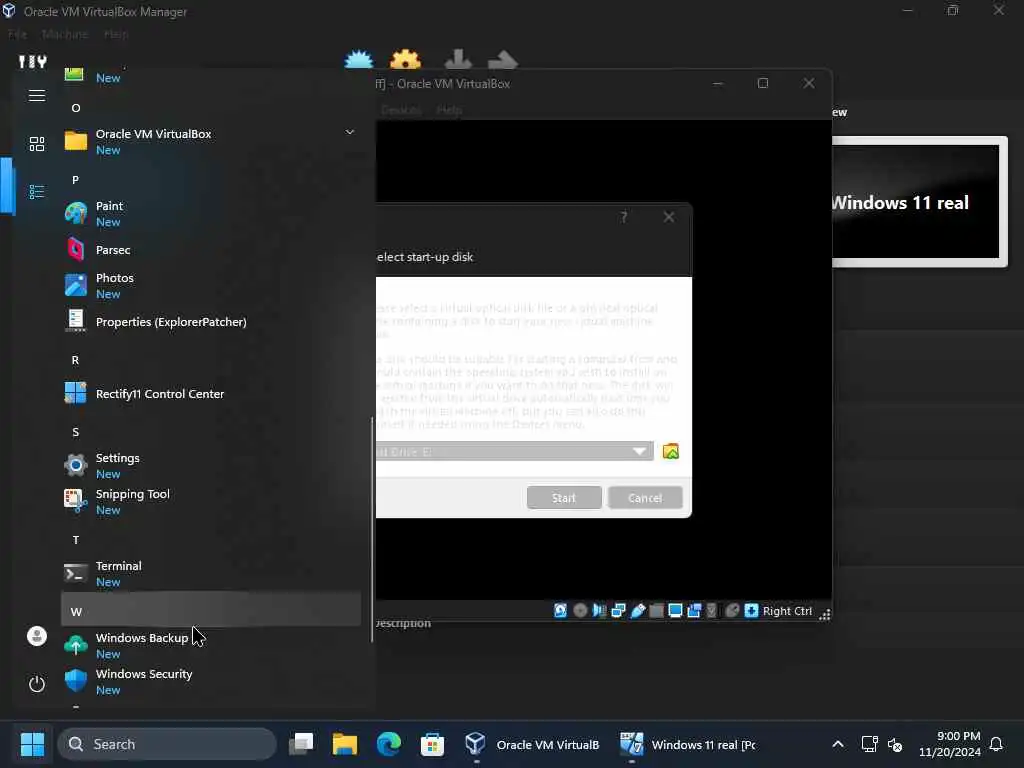Image resolution: width=1024 pixels, height=768 pixels.
Task: Click mouse integration status icon
Action: 732,611
